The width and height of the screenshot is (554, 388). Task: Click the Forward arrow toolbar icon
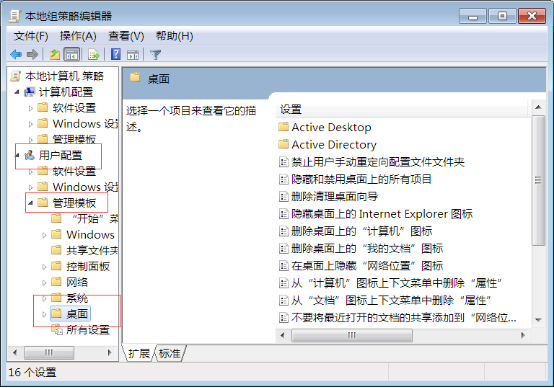pyautogui.click(x=32, y=54)
